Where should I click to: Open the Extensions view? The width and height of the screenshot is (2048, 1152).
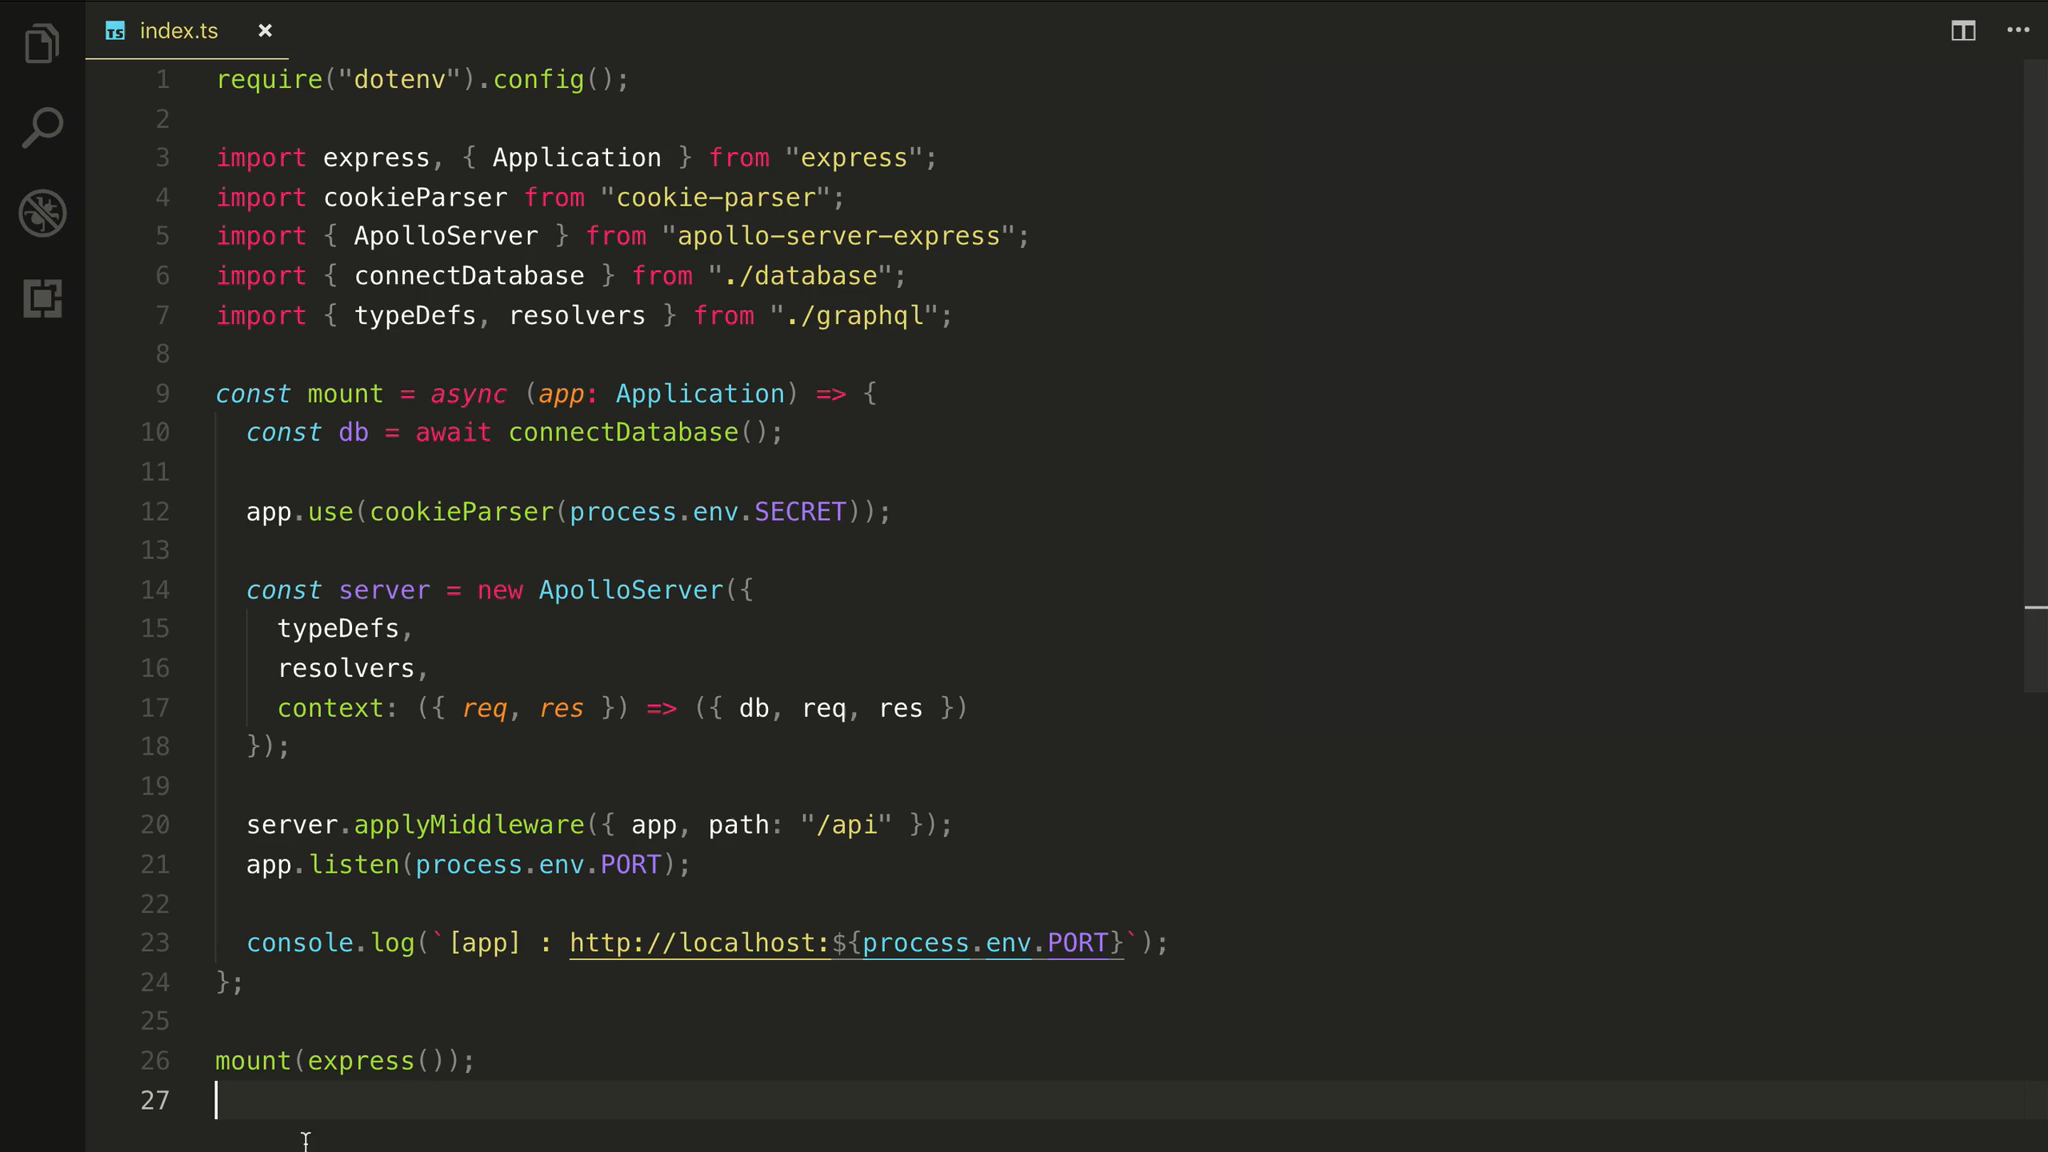point(41,298)
